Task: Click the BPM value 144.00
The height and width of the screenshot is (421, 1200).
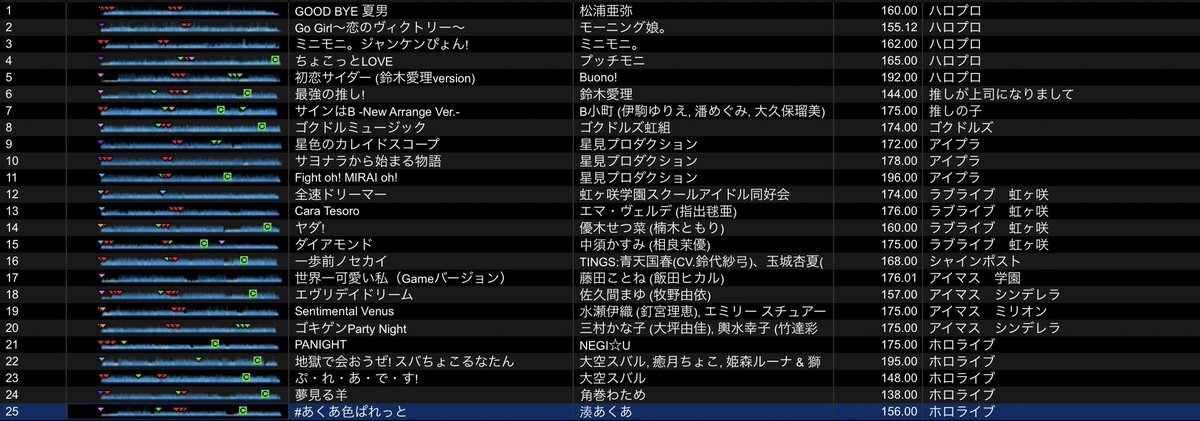Action: (x=898, y=94)
